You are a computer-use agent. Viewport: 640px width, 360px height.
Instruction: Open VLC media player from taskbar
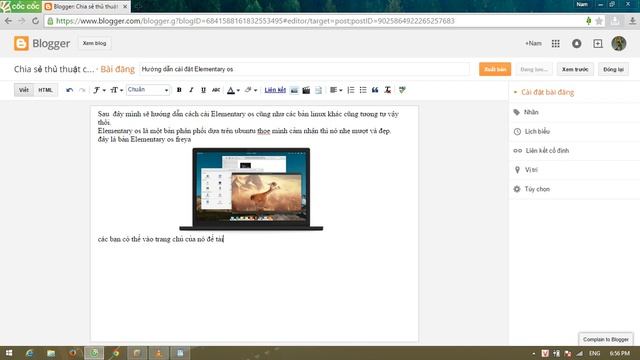pyautogui.click(x=158, y=353)
